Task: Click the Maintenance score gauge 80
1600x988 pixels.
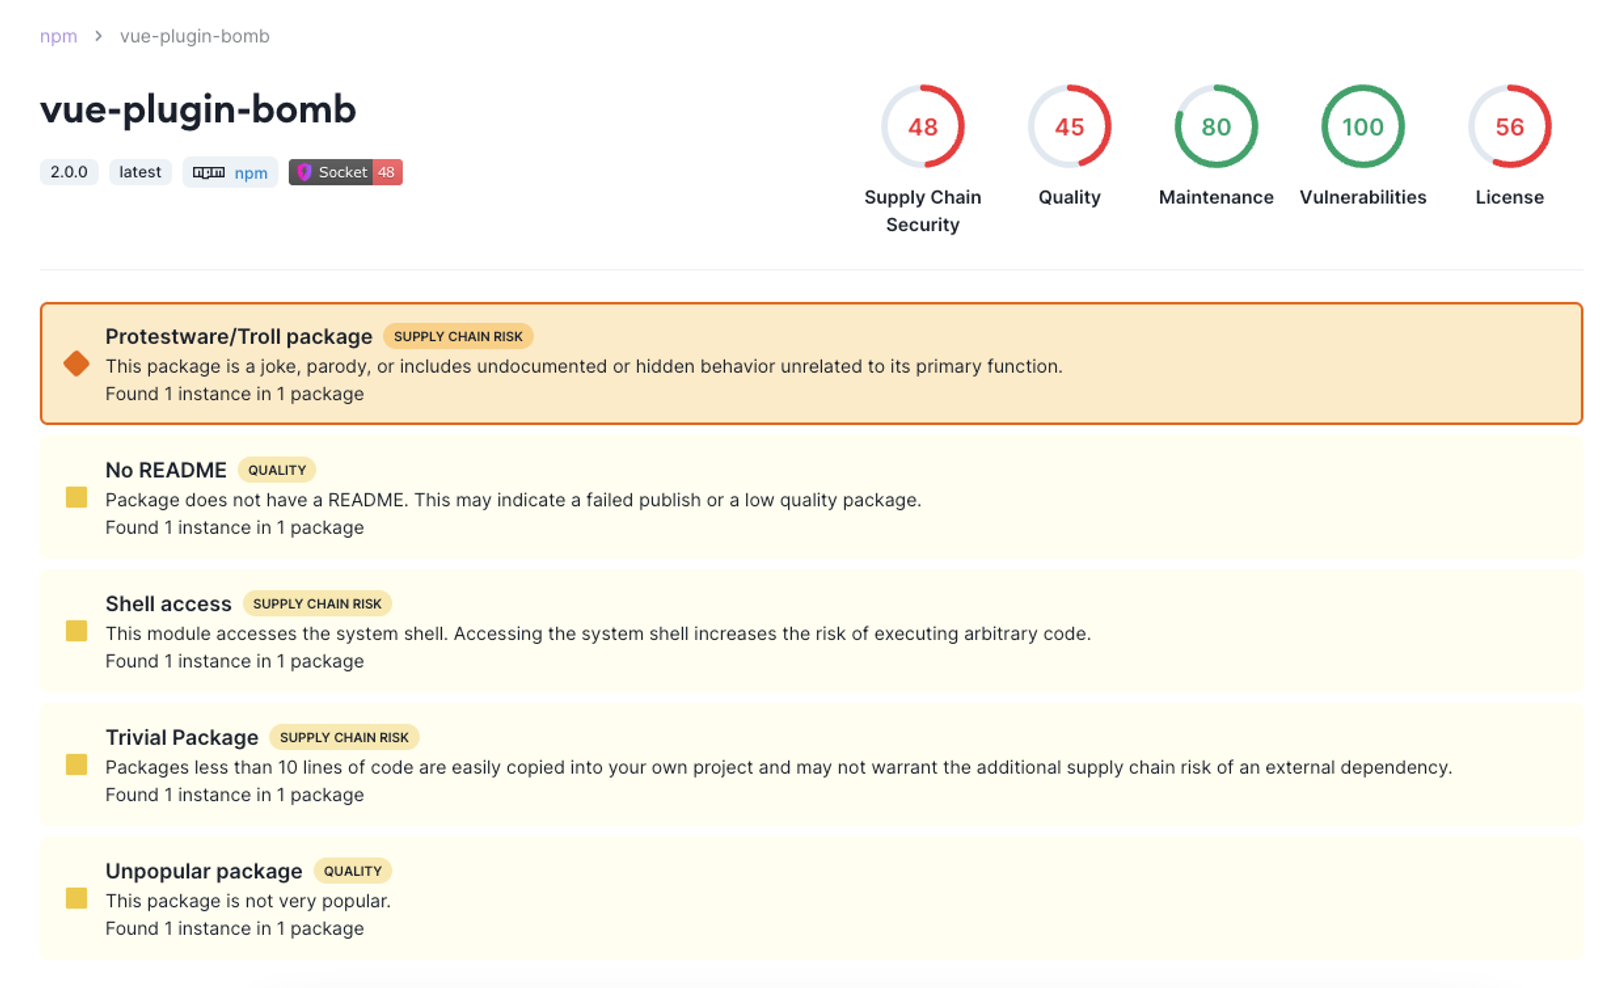Action: 1216,127
